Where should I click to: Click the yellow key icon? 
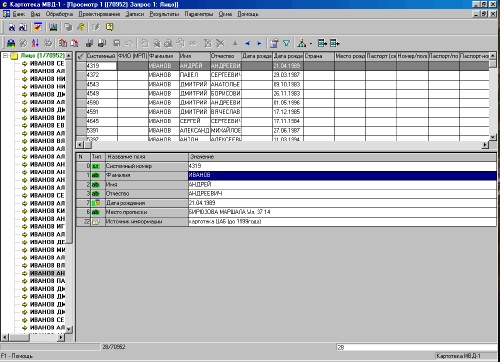pyautogui.click(x=80, y=27)
